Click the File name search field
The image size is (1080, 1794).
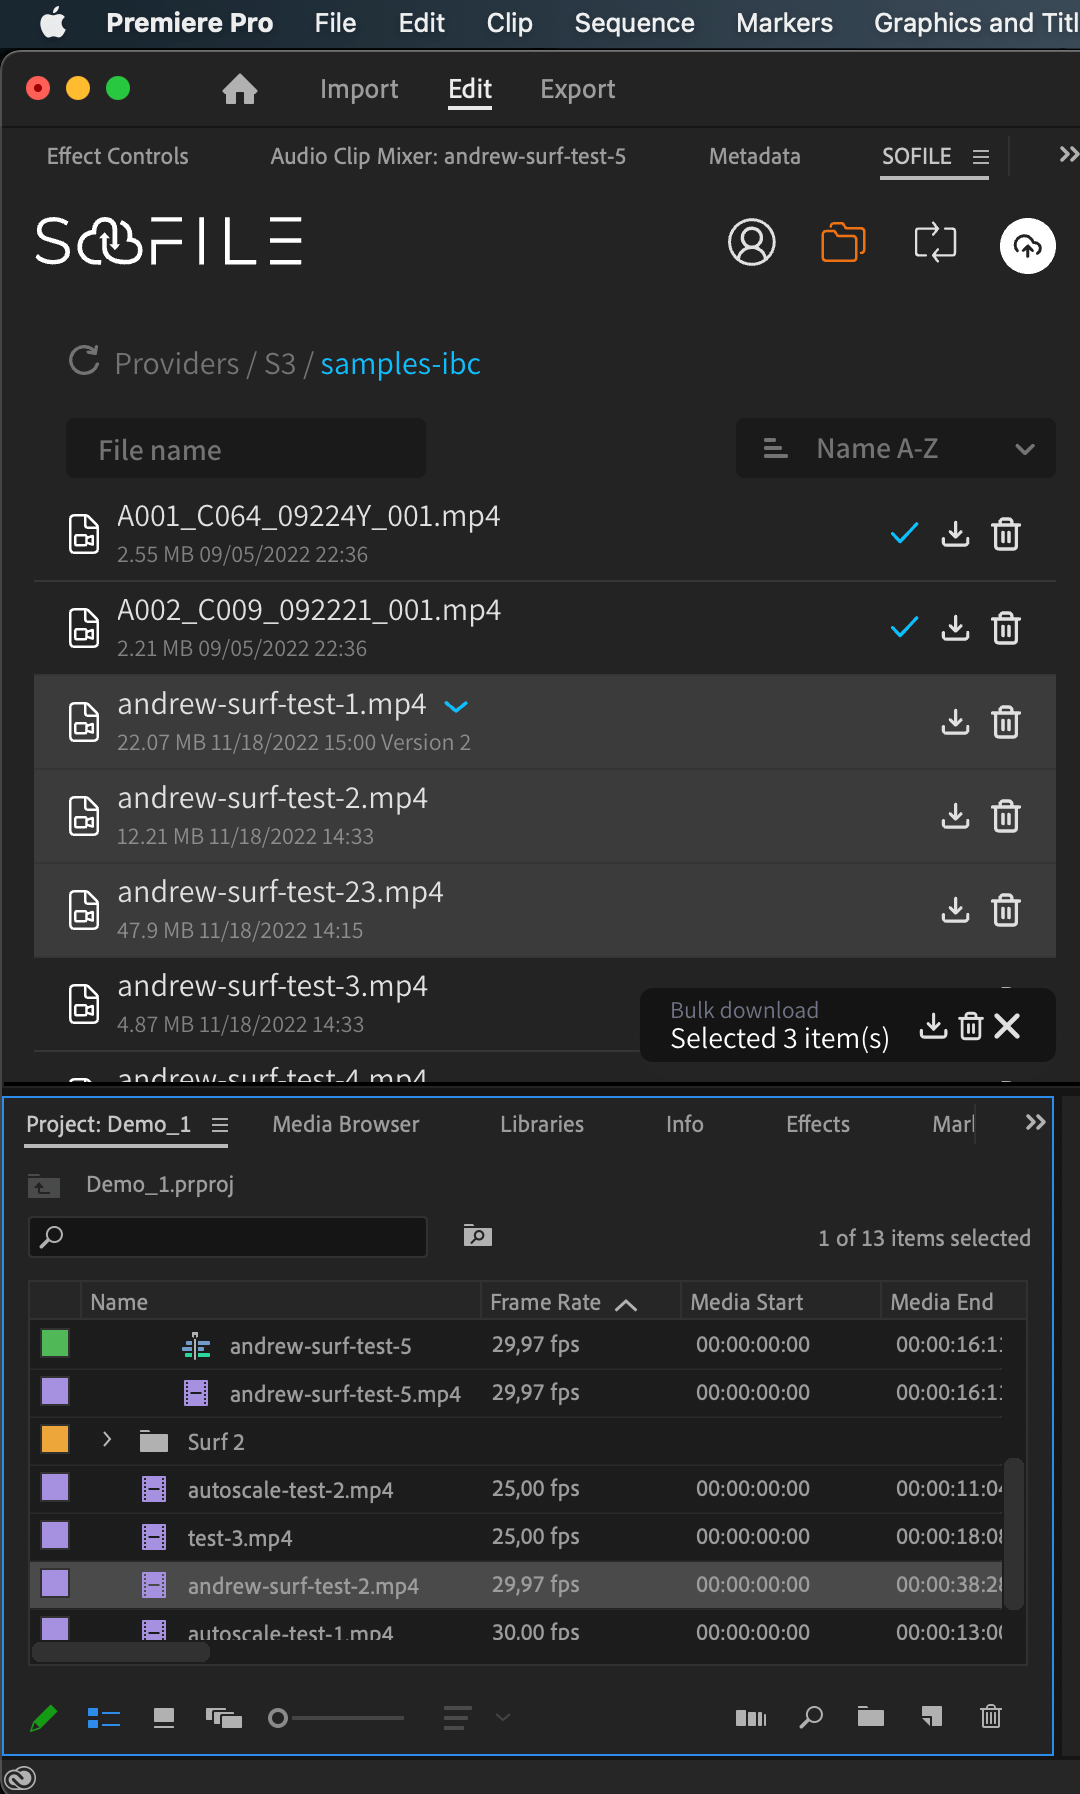[x=246, y=450]
